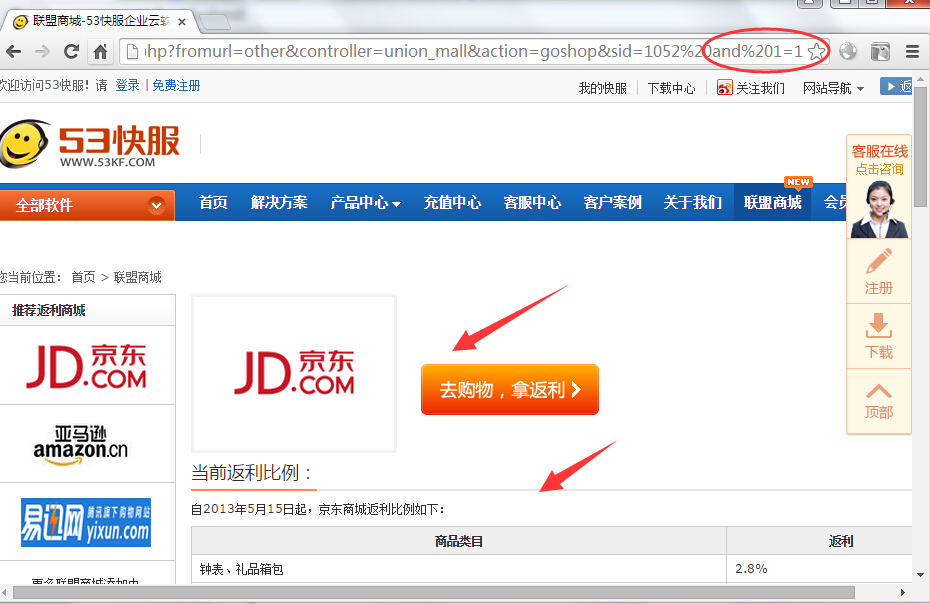
Task: Expand the 网站导航 dropdown
Action: pos(833,88)
